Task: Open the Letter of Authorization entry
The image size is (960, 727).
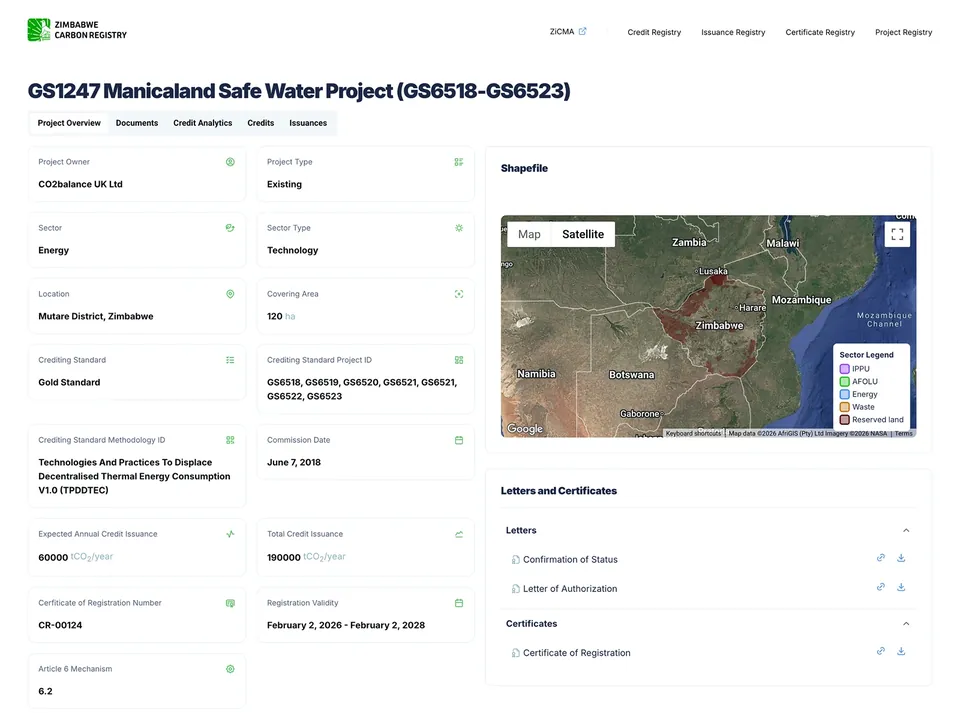Action: [570, 589]
